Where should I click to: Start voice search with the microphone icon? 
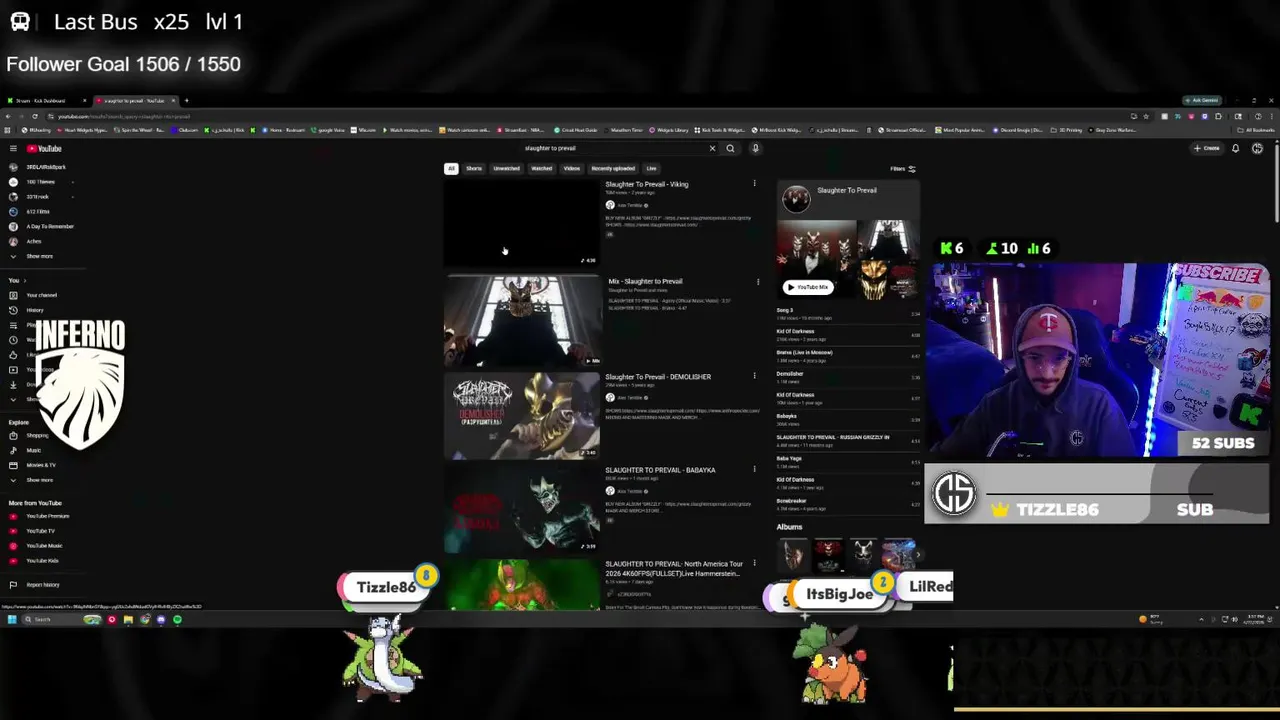coord(755,148)
